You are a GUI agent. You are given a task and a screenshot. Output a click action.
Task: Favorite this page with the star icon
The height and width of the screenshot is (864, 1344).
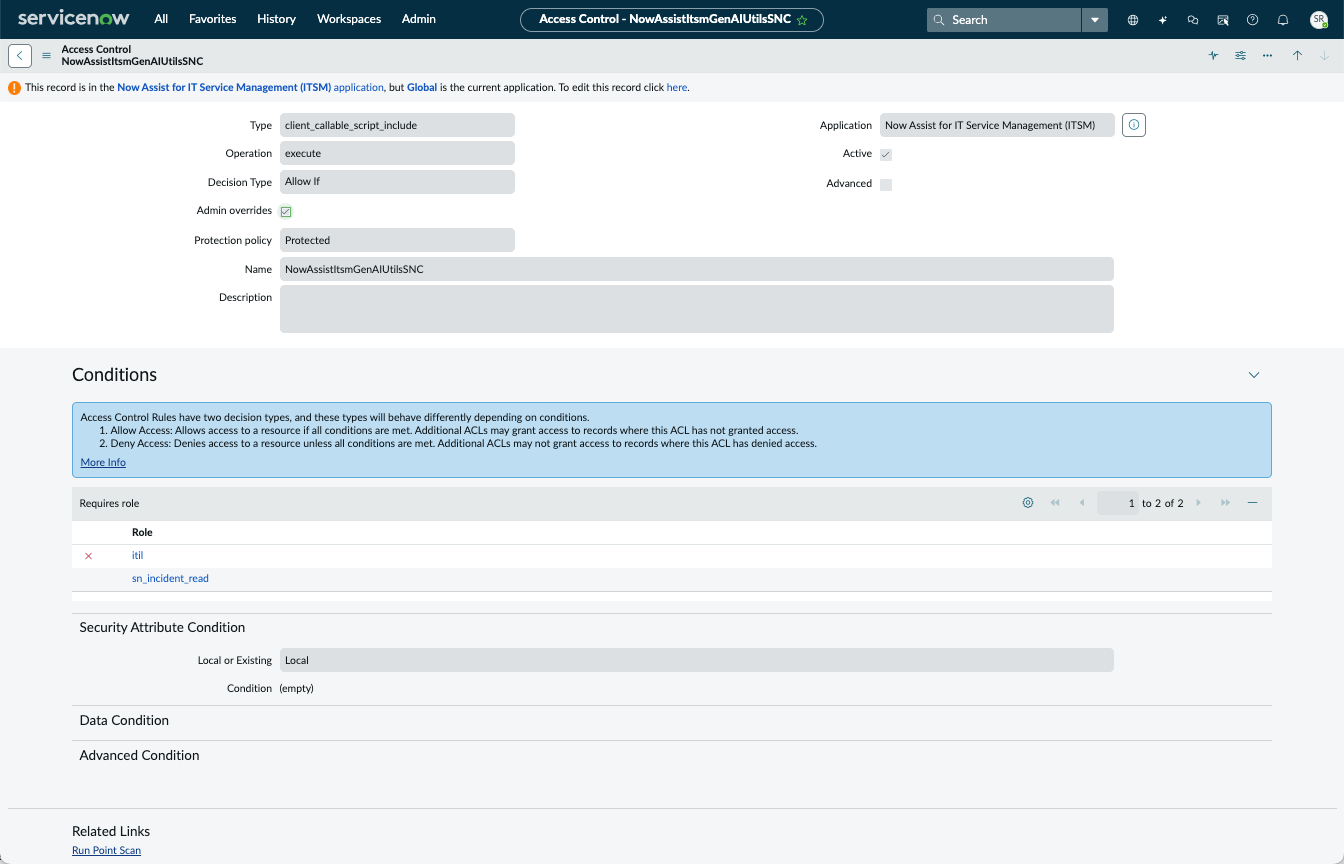point(802,20)
